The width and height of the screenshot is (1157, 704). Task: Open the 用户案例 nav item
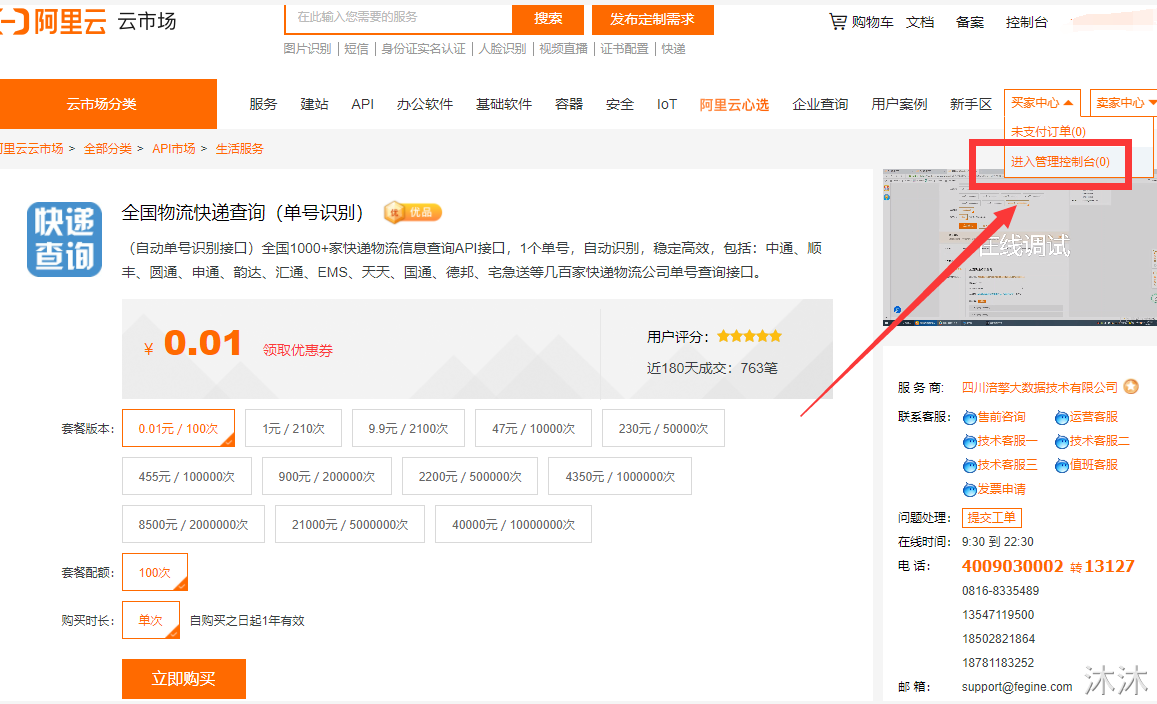pos(899,104)
